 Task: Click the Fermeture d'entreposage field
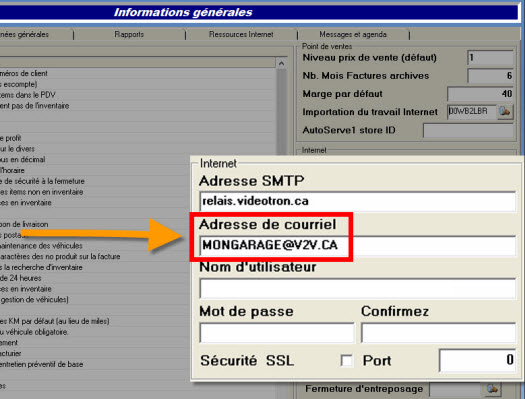point(456,390)
